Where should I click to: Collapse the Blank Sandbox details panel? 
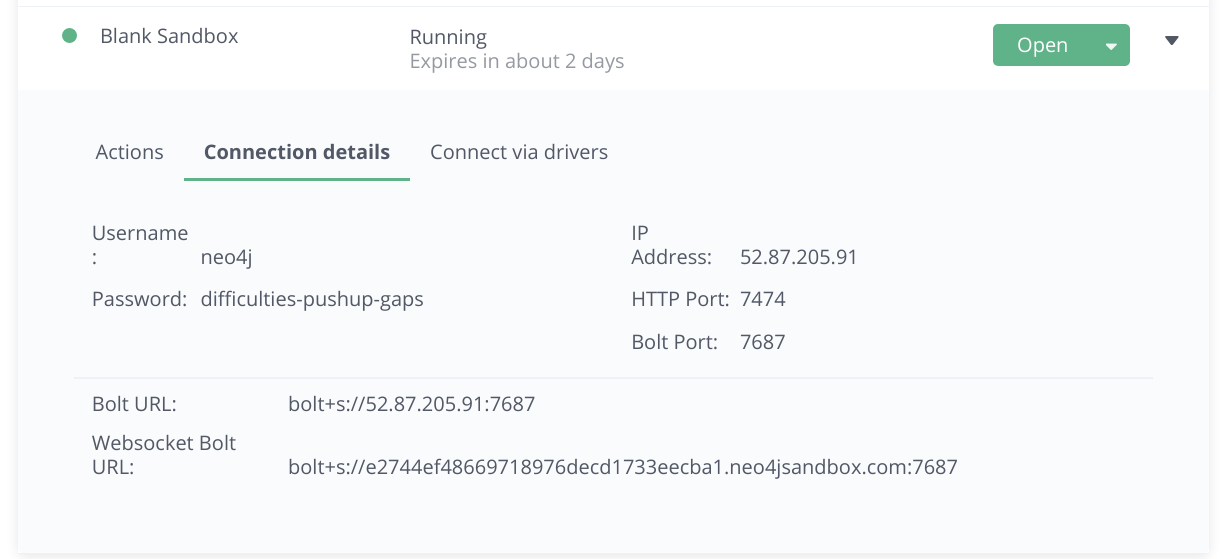(1172, 41)
